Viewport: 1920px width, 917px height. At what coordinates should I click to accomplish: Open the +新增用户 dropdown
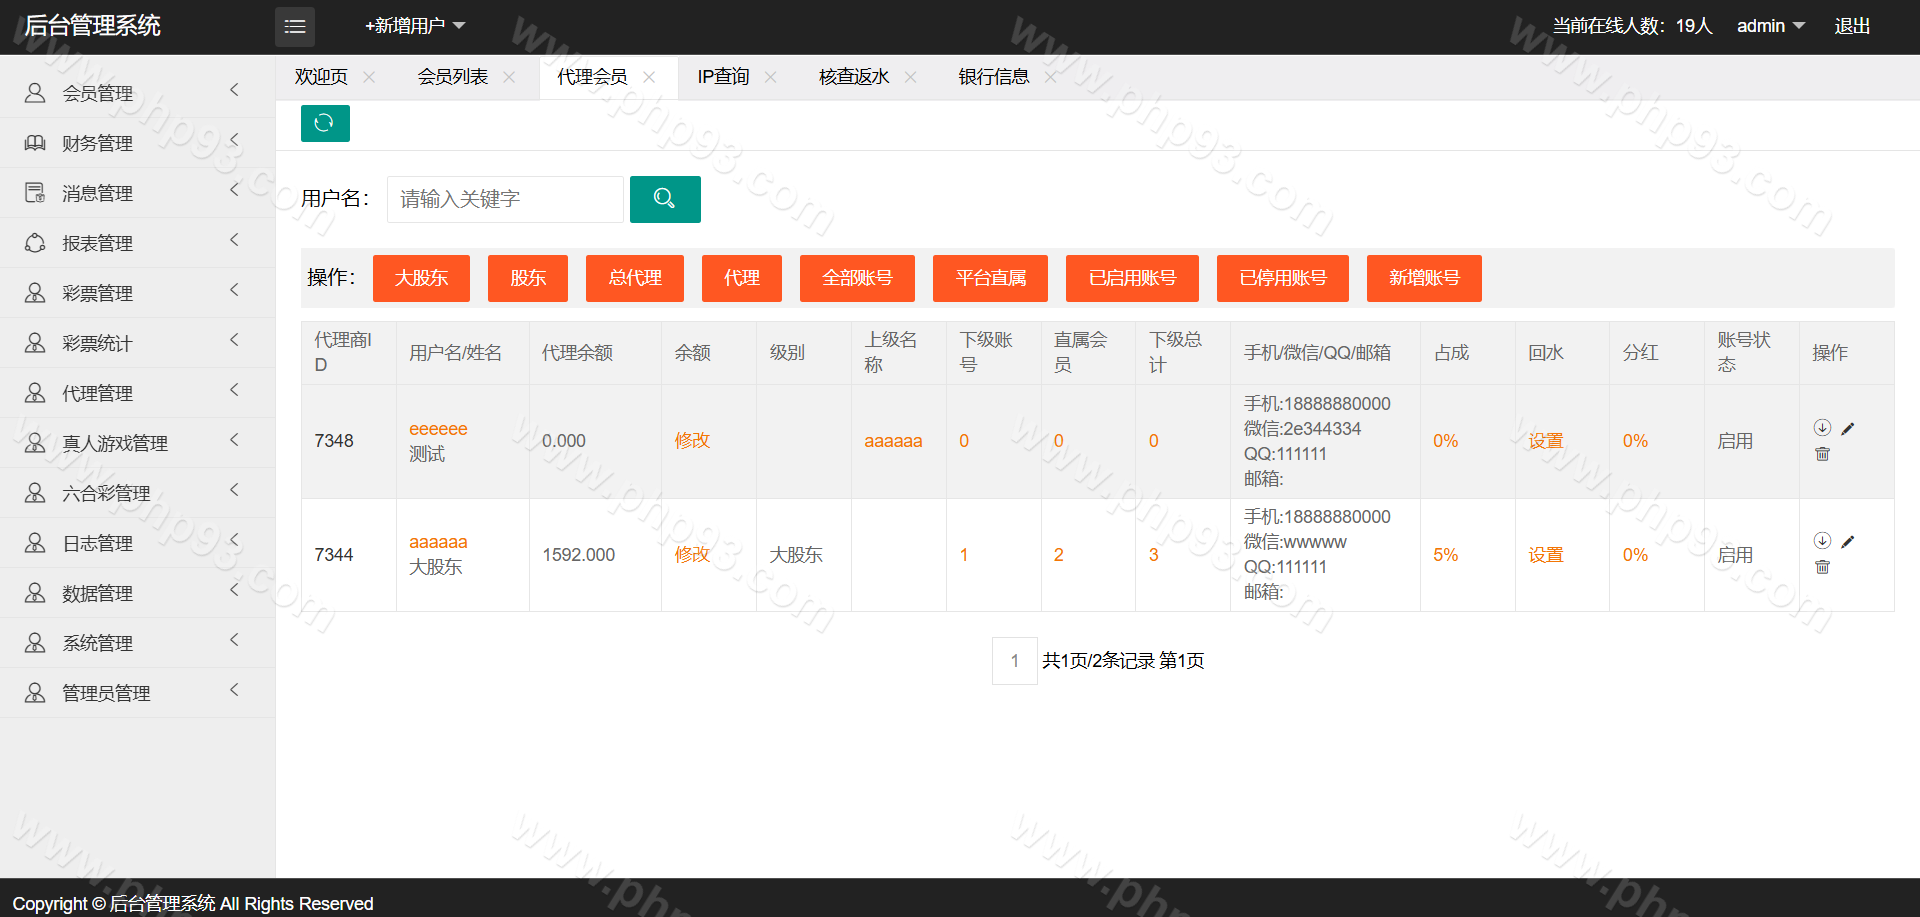[x=415, y=26]
